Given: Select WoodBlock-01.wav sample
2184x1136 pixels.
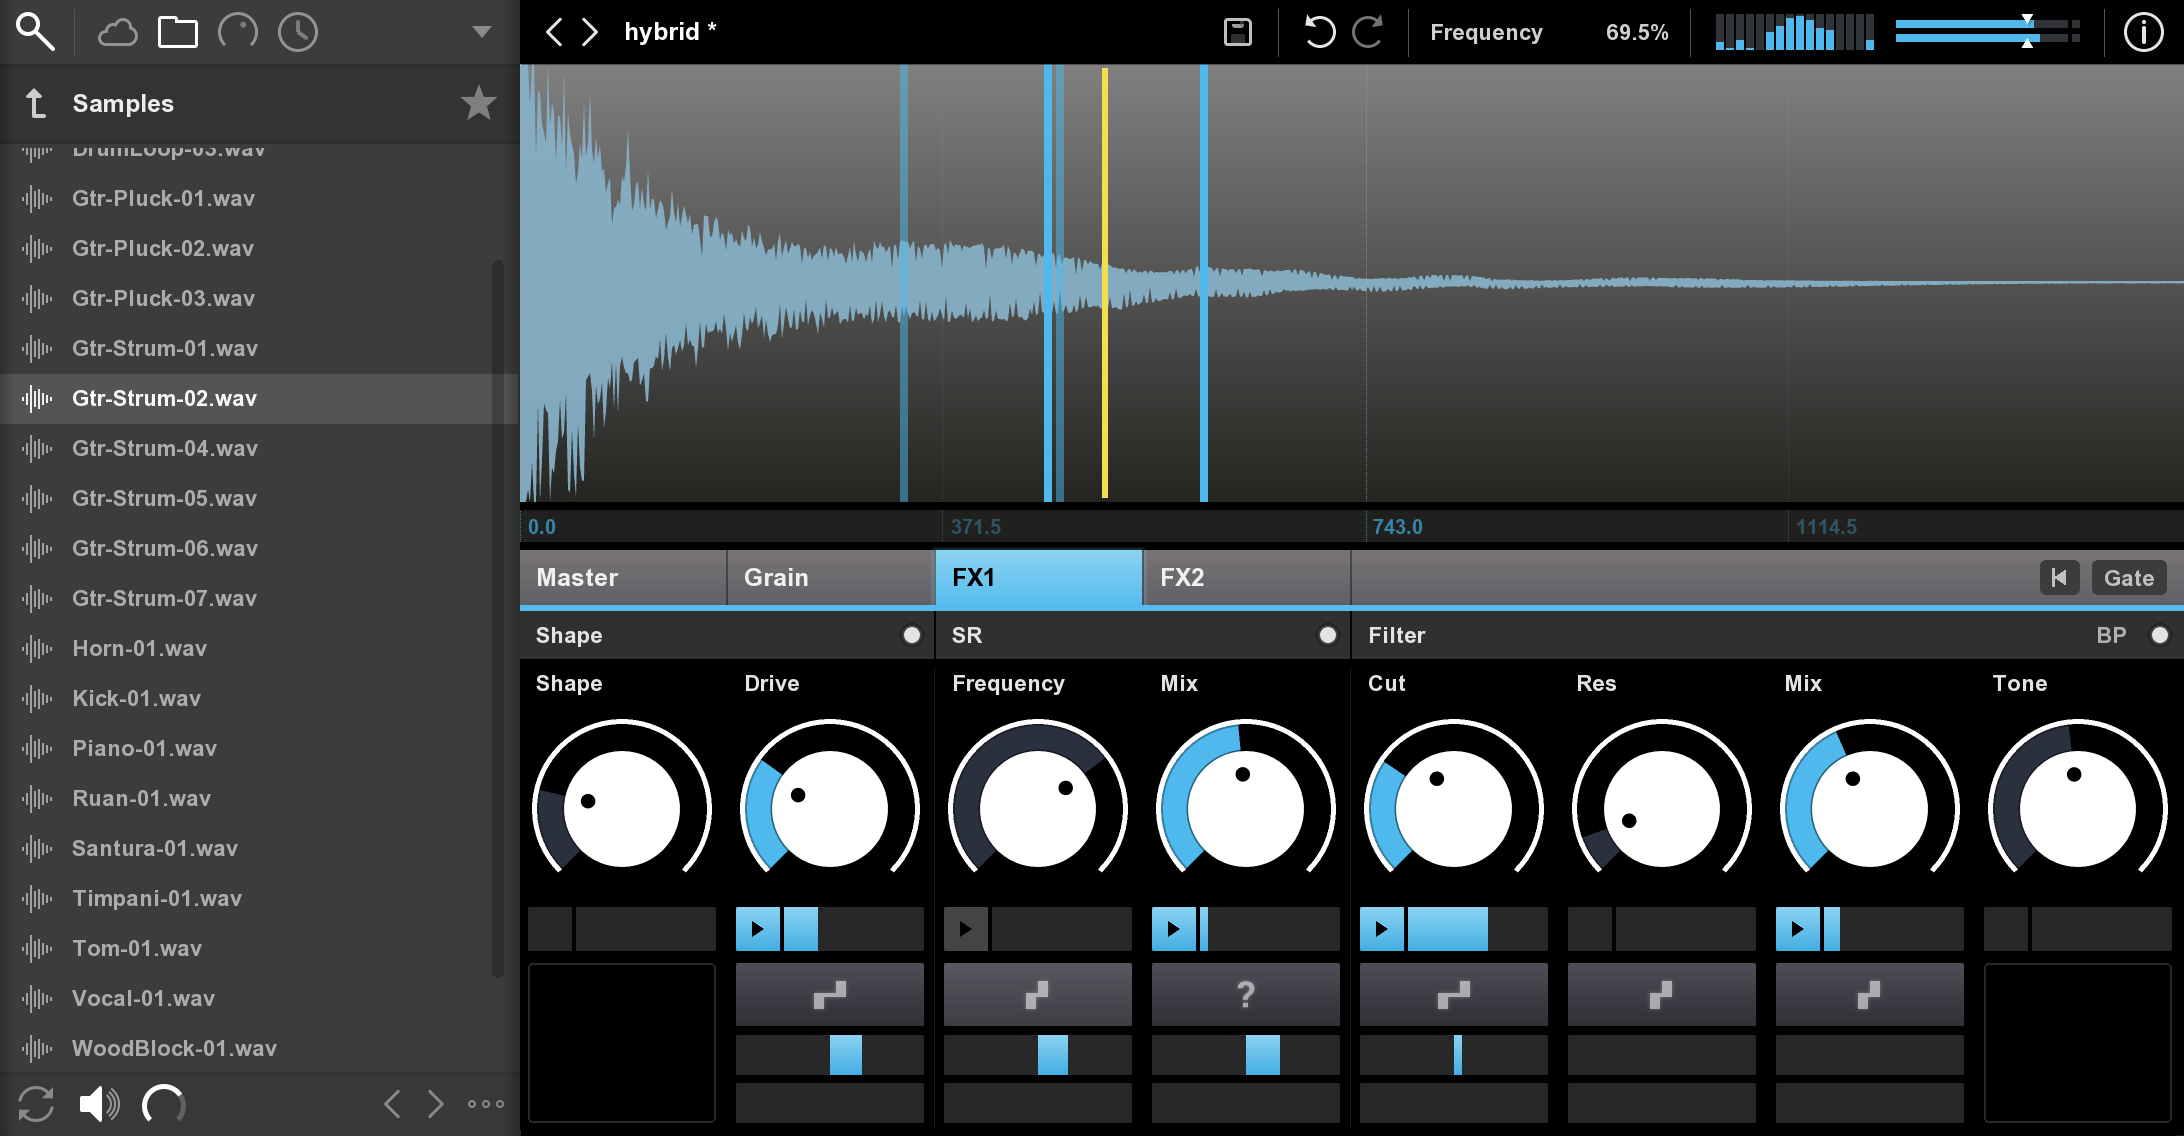Looking at the screenshot, I should 248,1048.
